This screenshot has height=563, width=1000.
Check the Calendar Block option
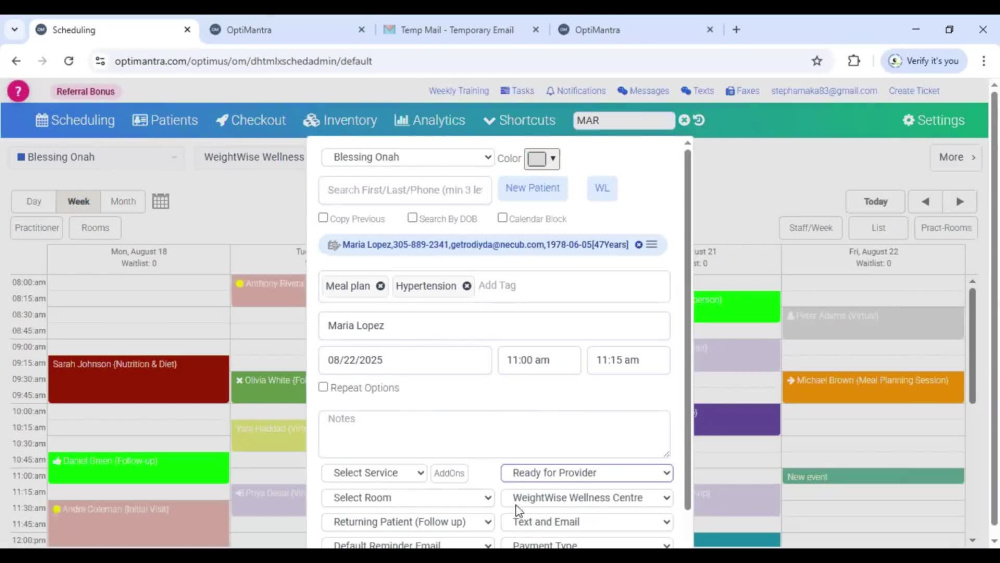point(503,218)
